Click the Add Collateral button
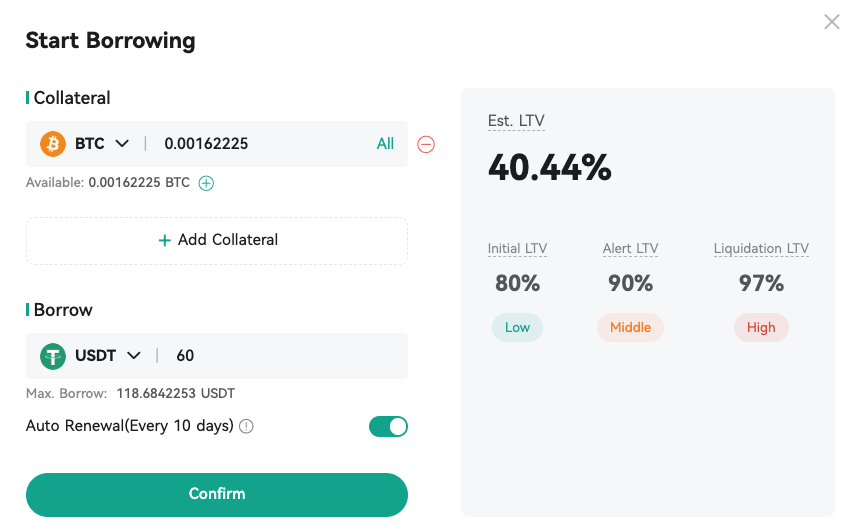 217,240
